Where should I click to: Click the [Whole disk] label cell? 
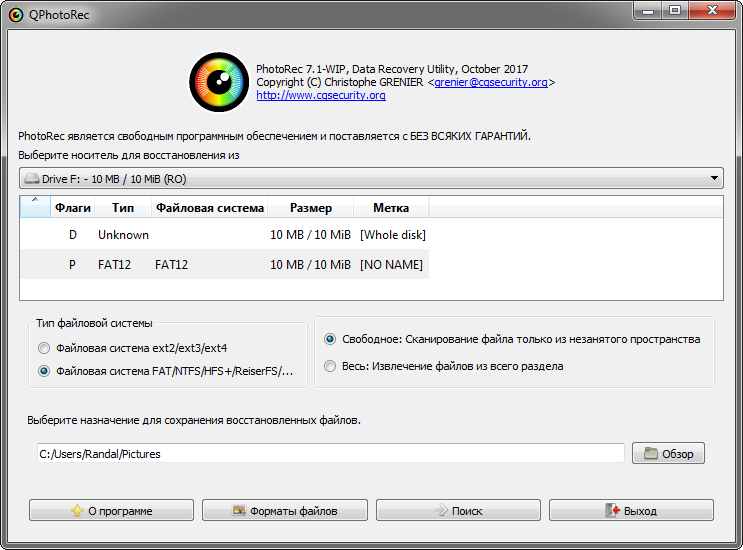393,235
